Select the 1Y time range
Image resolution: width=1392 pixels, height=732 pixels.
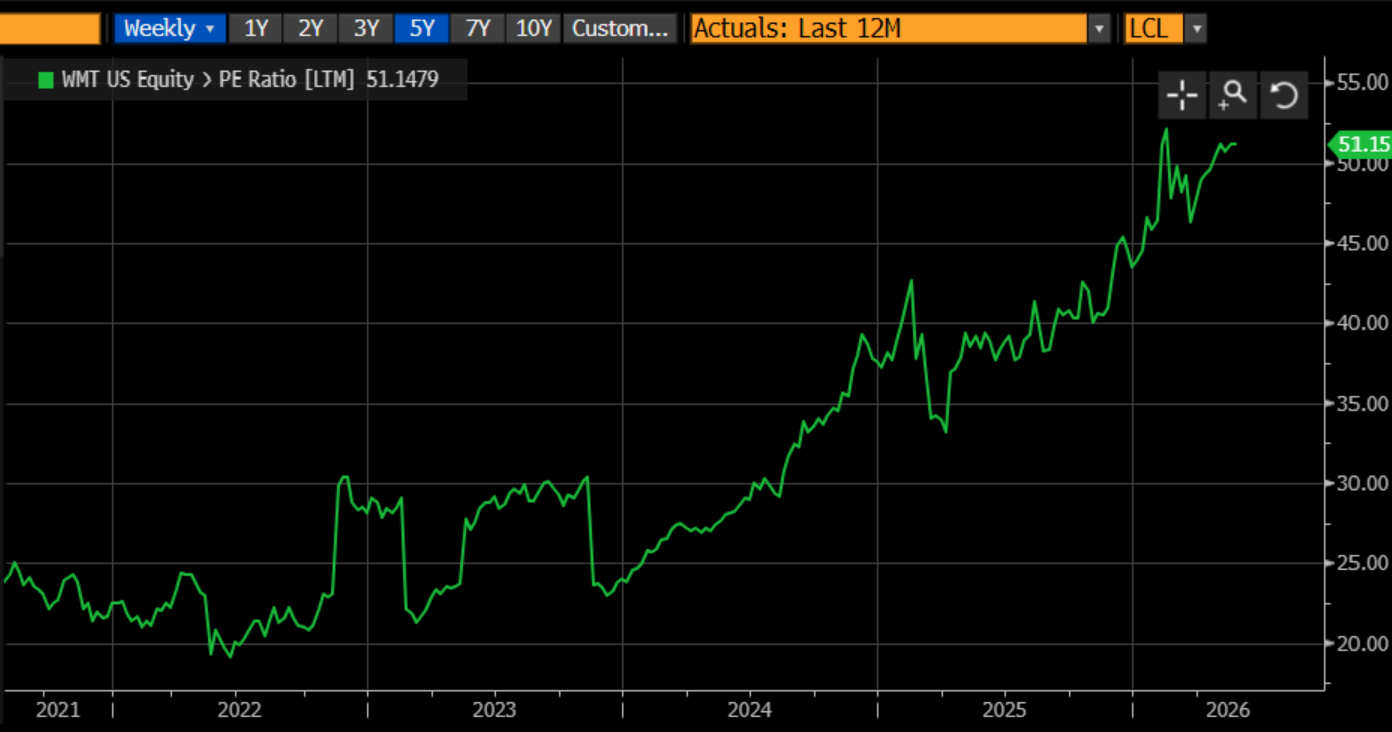tap(256, 28)
